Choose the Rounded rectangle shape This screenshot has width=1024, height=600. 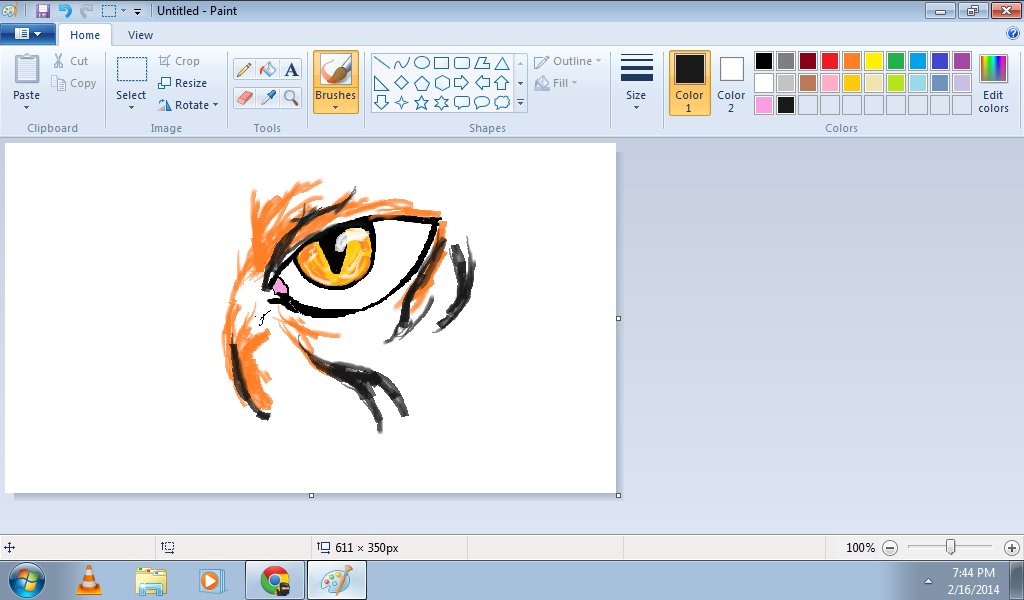[x=462, y=63]
